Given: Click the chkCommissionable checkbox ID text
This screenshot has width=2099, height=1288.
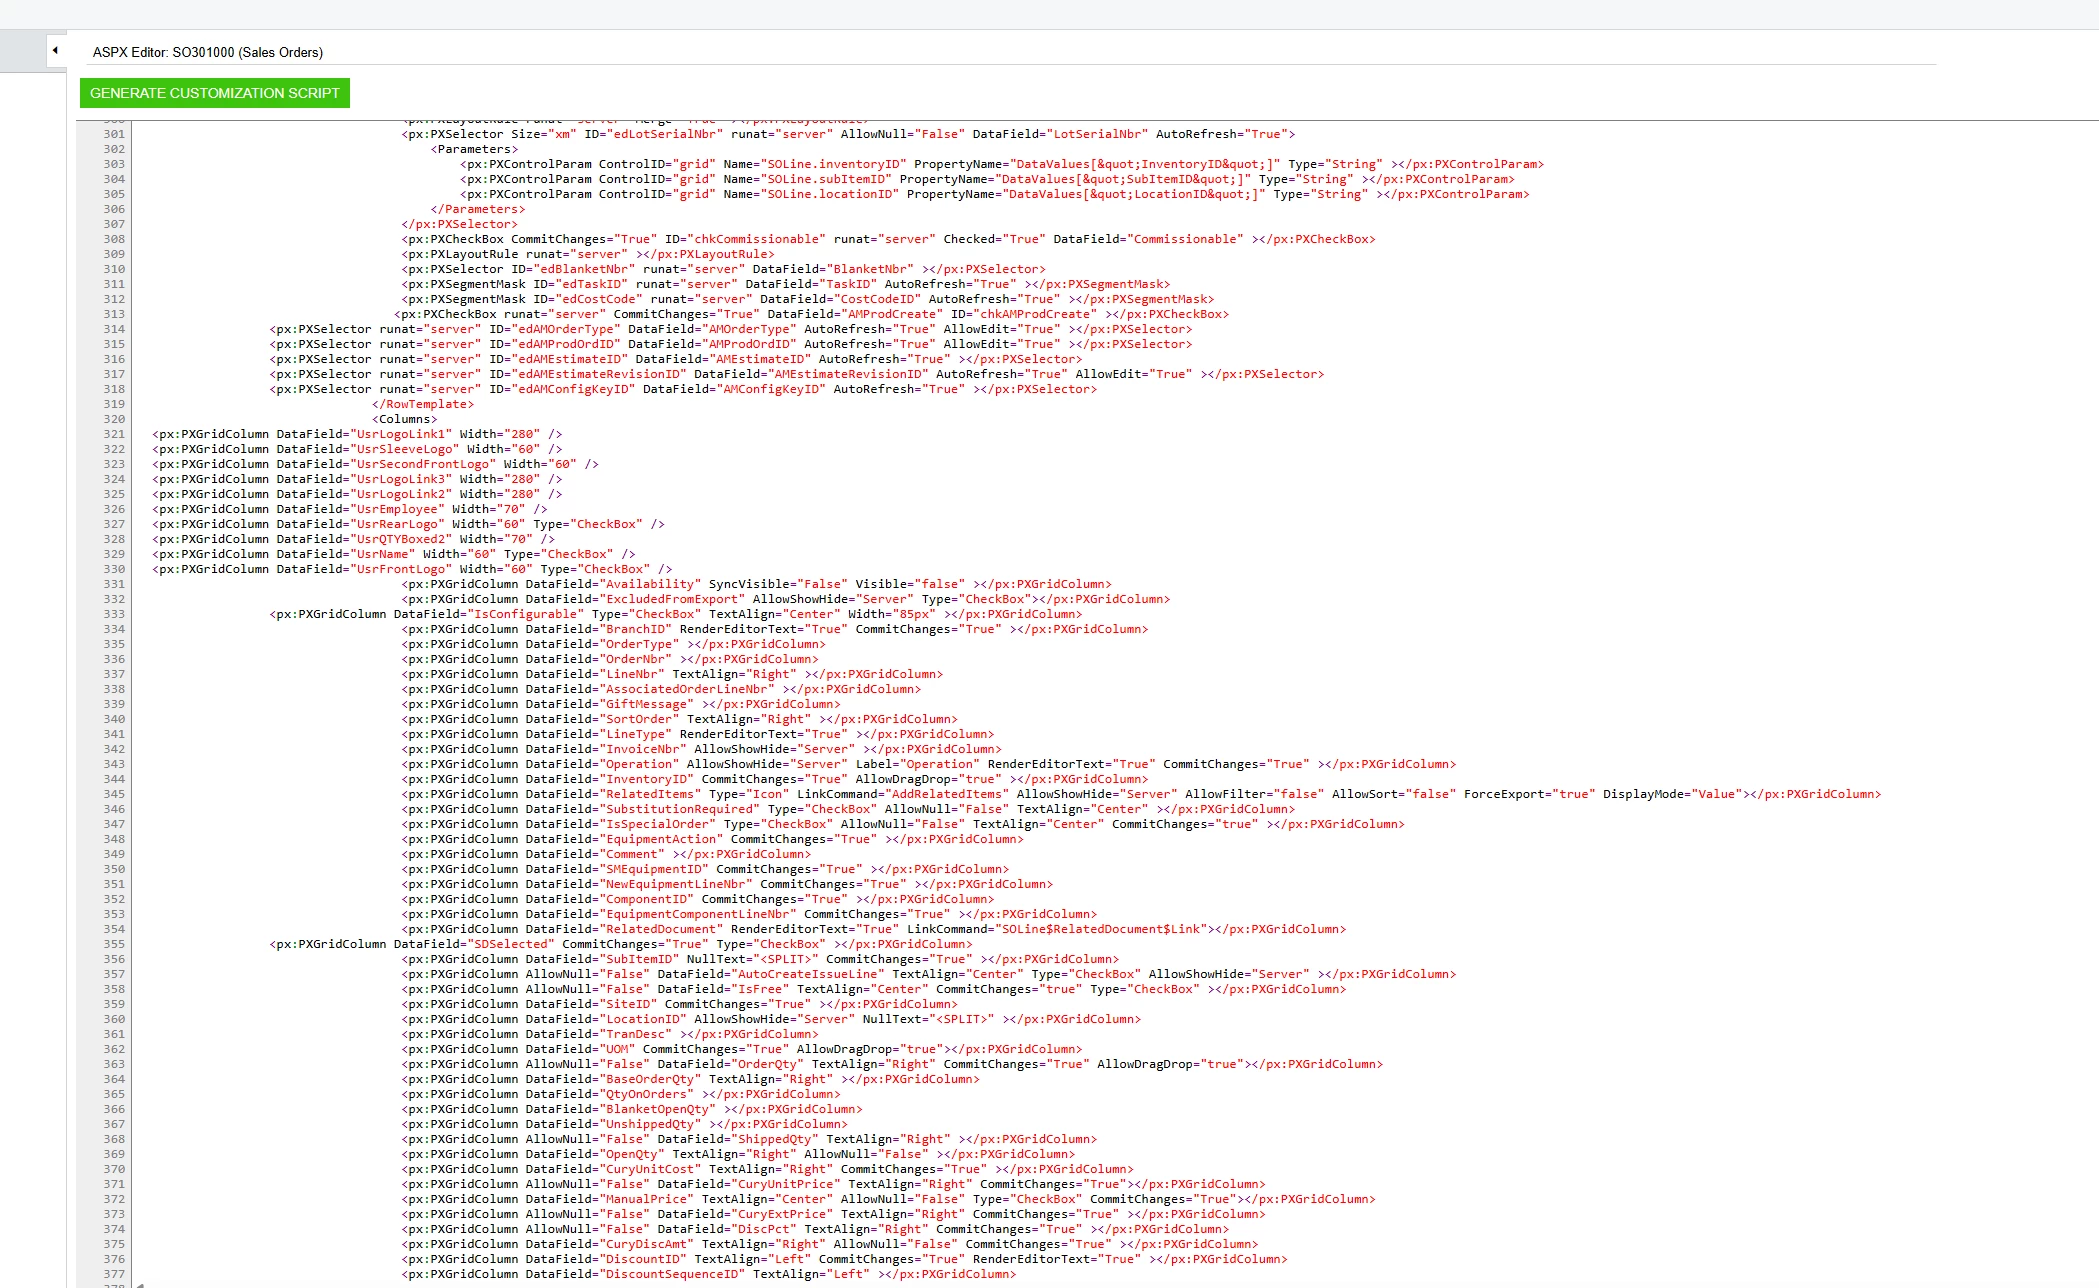Looking at the screenshot, I should pyautogui.click(x=759, y=239).
